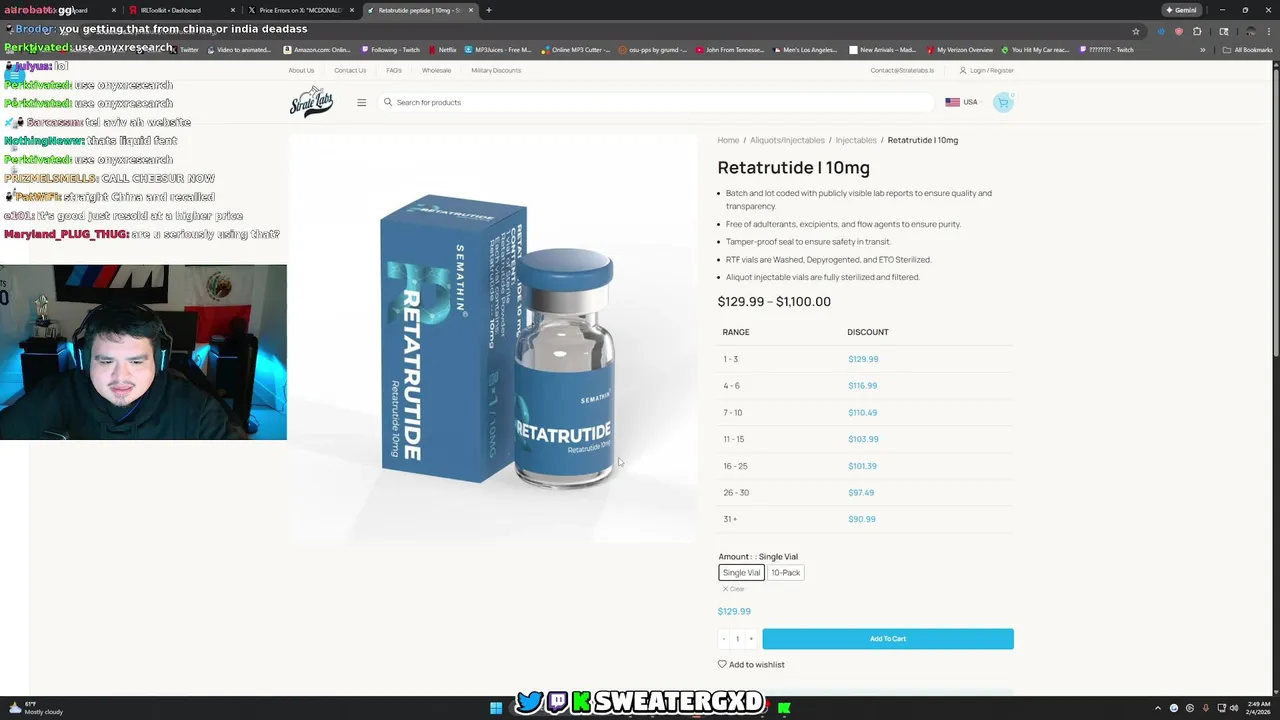Open the Following - Twitch bookmark
The height and width of the screenshot is (720, 1280).
click(391, 50)
